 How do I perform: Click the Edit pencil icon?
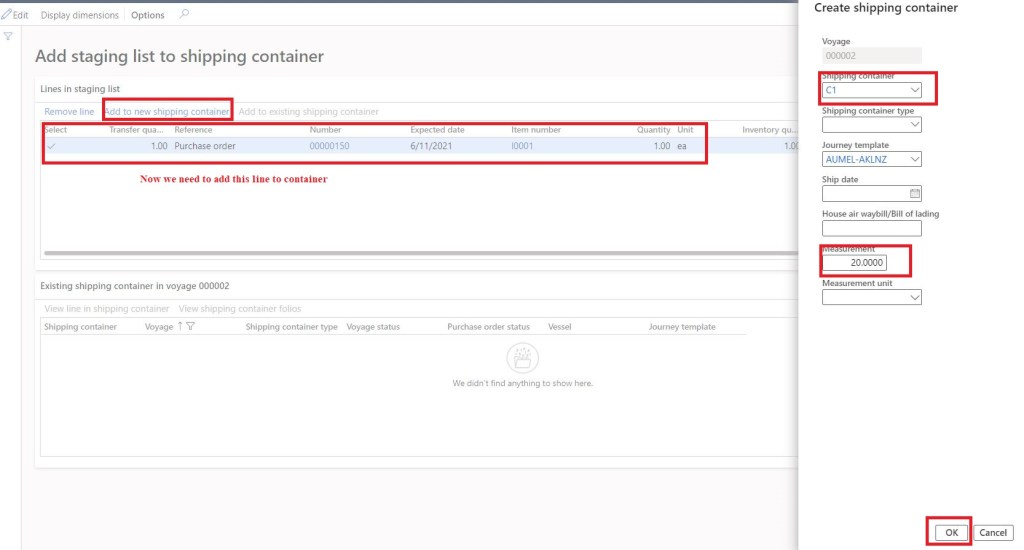point(7,15)
